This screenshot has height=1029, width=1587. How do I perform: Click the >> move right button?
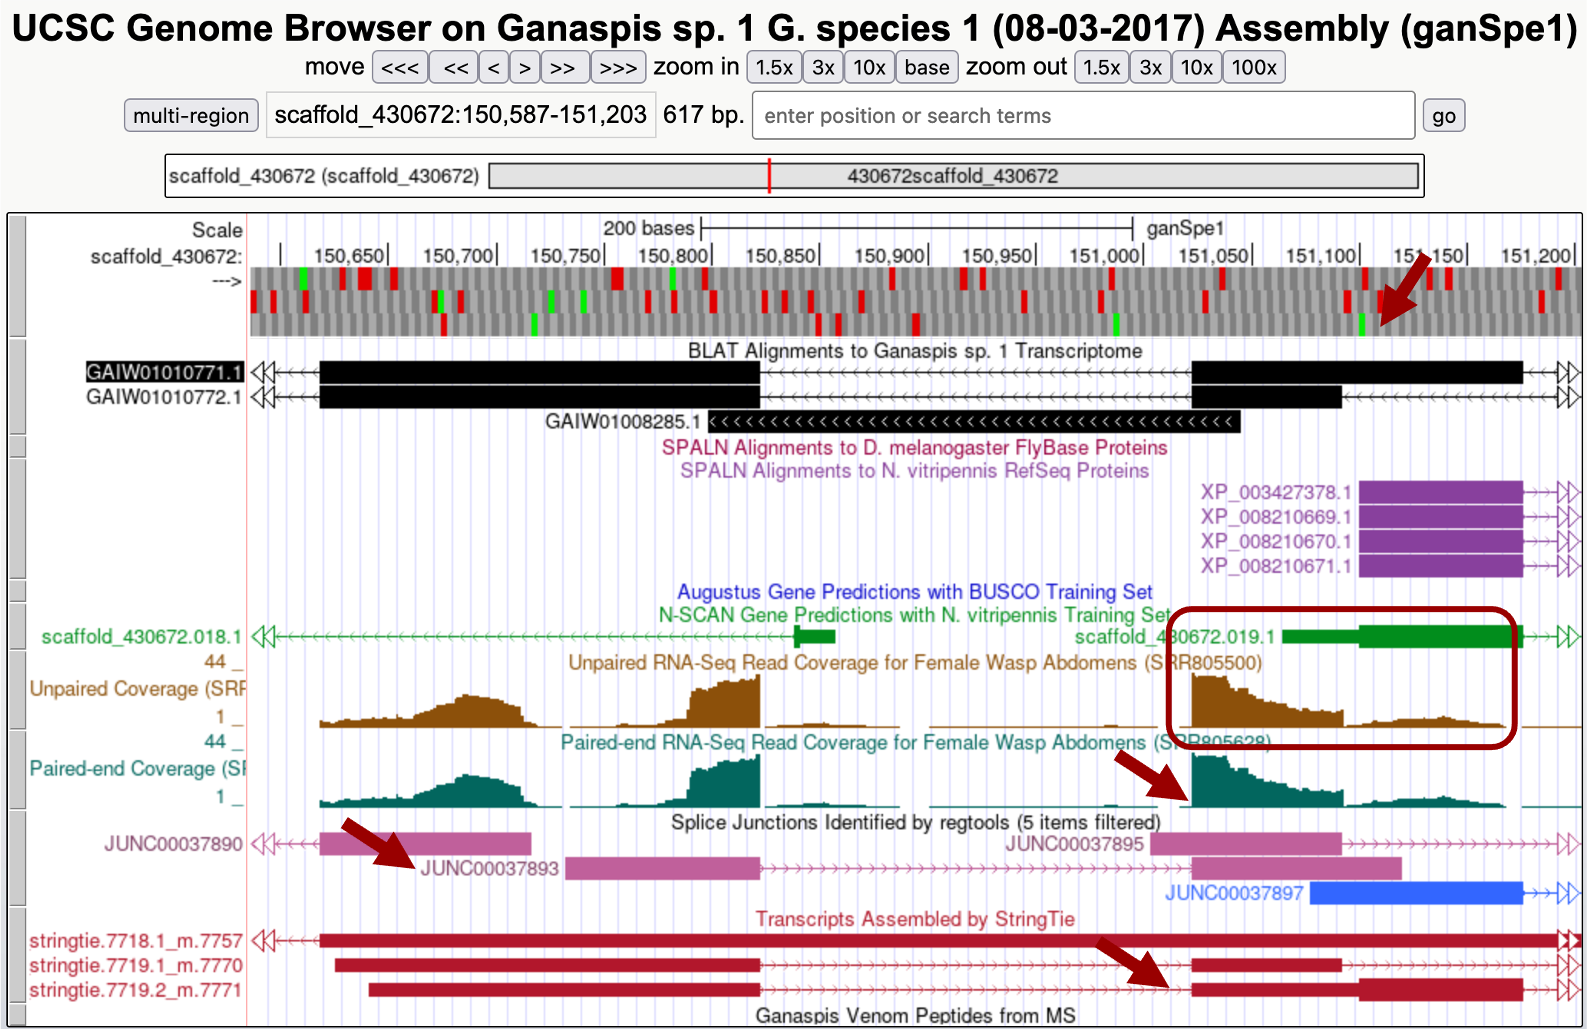tap(564, 68)
